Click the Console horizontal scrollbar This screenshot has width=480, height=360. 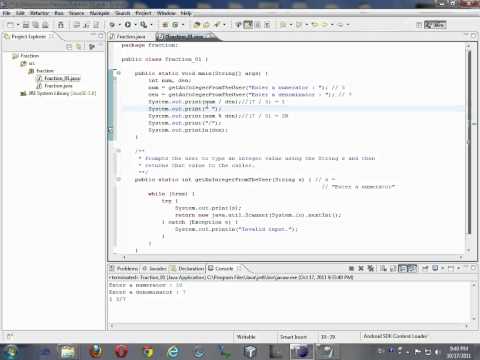pyautogui.click(x=289, y=326)
